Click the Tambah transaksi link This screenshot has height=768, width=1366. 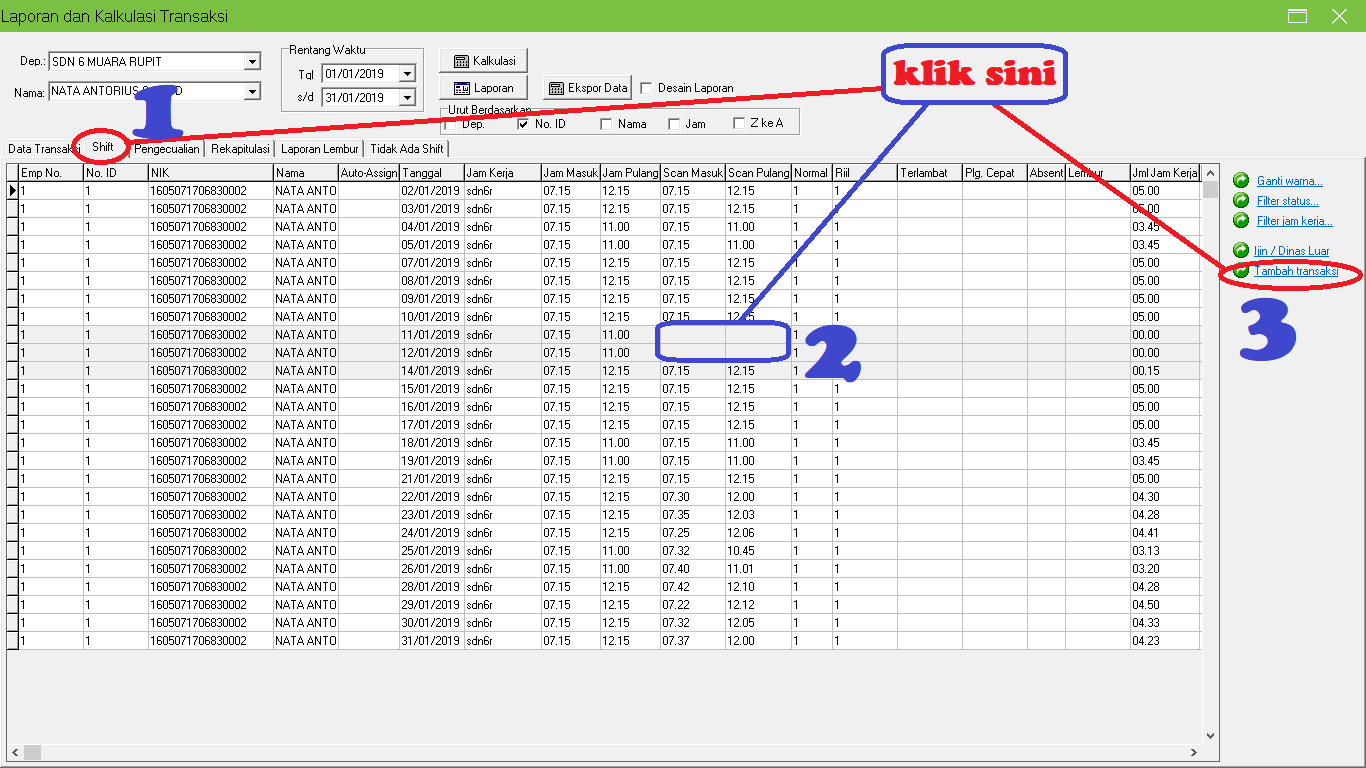(1296, 271)
